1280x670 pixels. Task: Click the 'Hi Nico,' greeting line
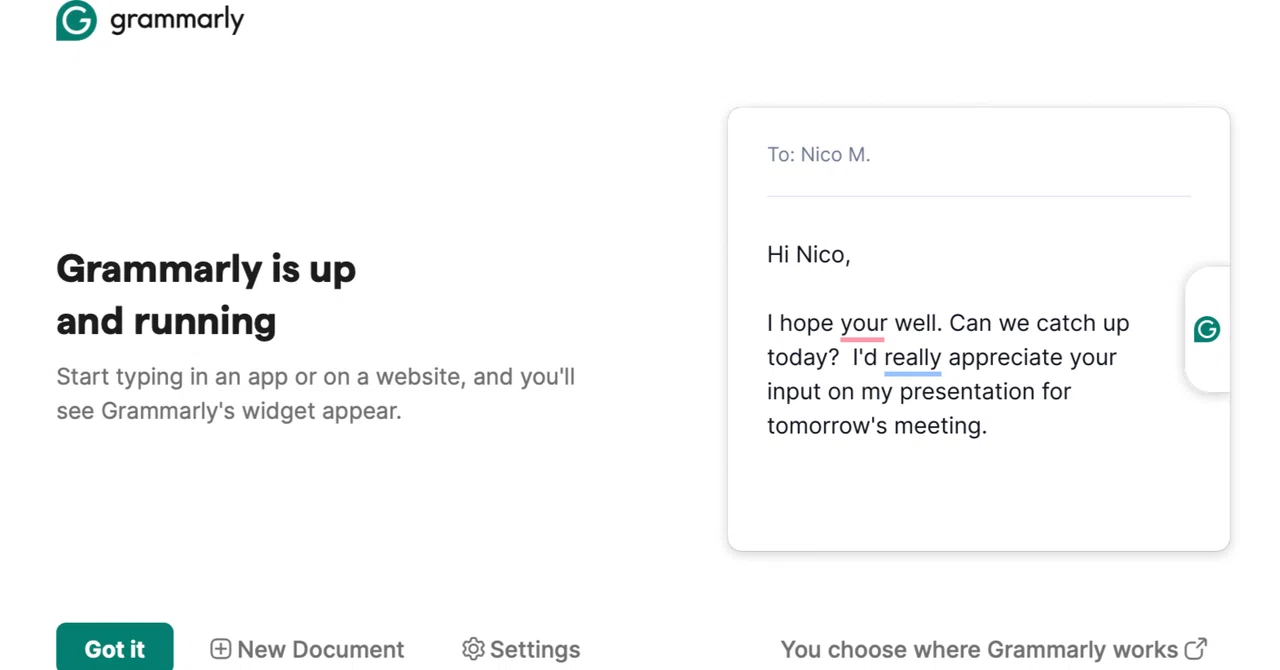[x=809, y=255]
